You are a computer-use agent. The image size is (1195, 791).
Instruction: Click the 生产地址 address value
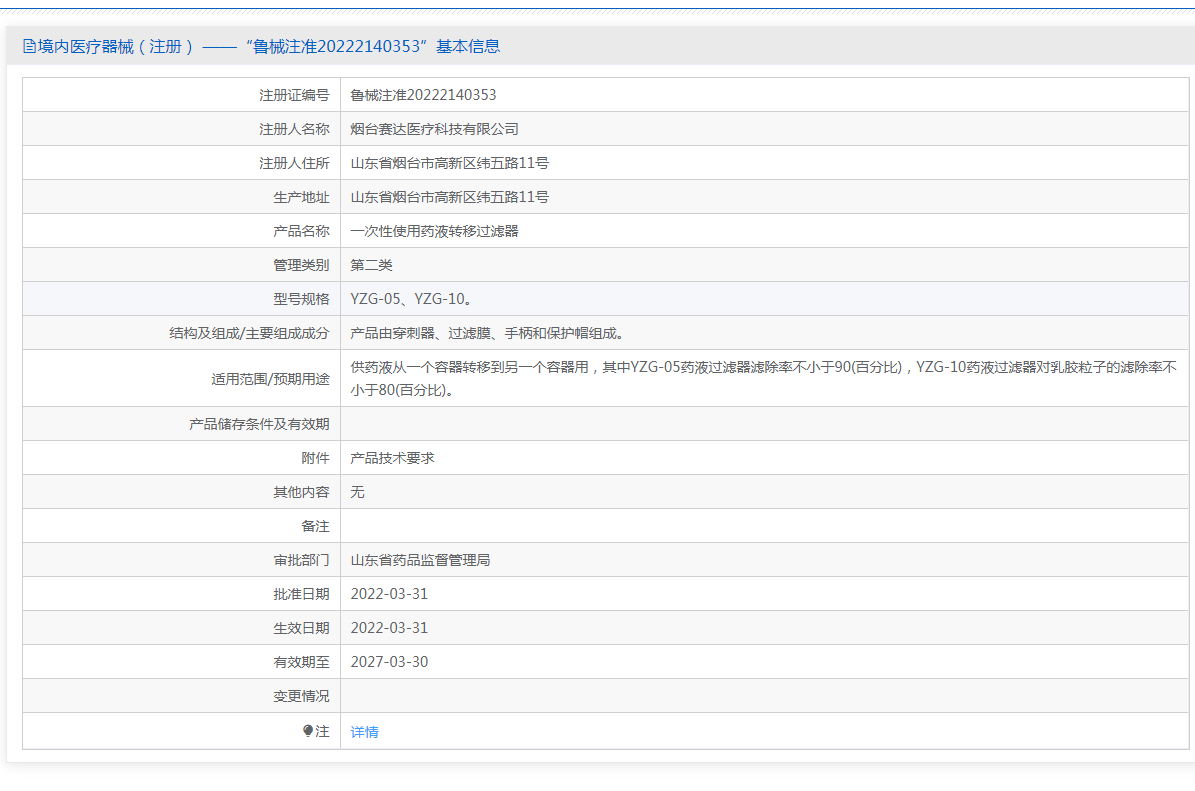(449, 197)
